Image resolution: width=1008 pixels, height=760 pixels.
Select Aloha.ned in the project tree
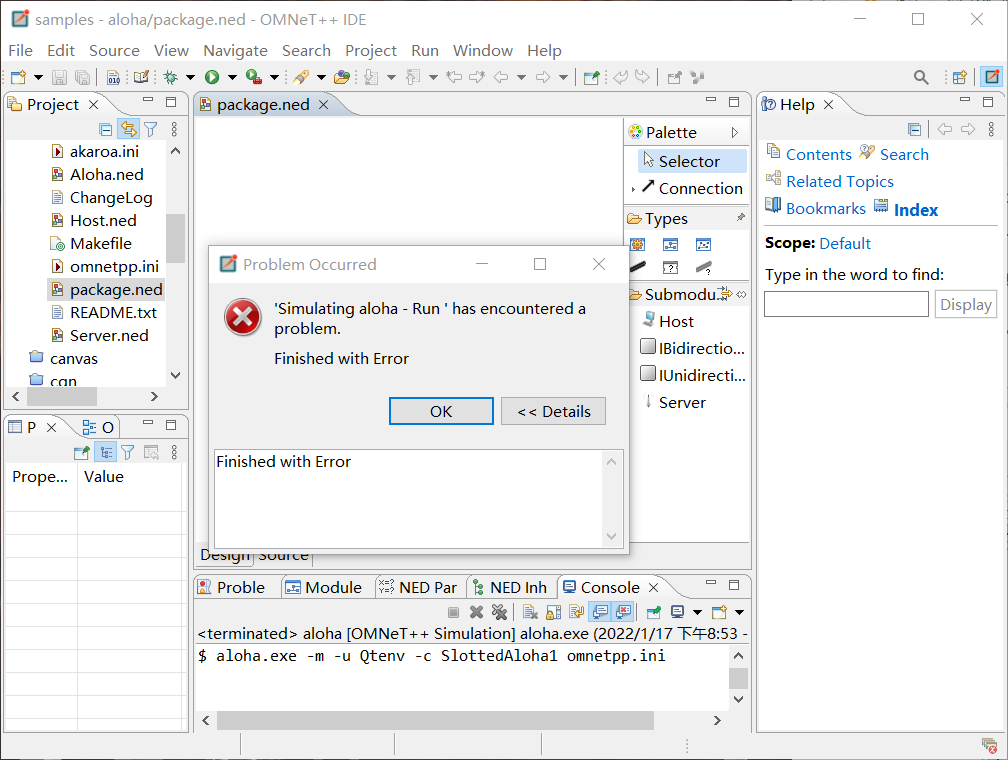pos(107,174)
